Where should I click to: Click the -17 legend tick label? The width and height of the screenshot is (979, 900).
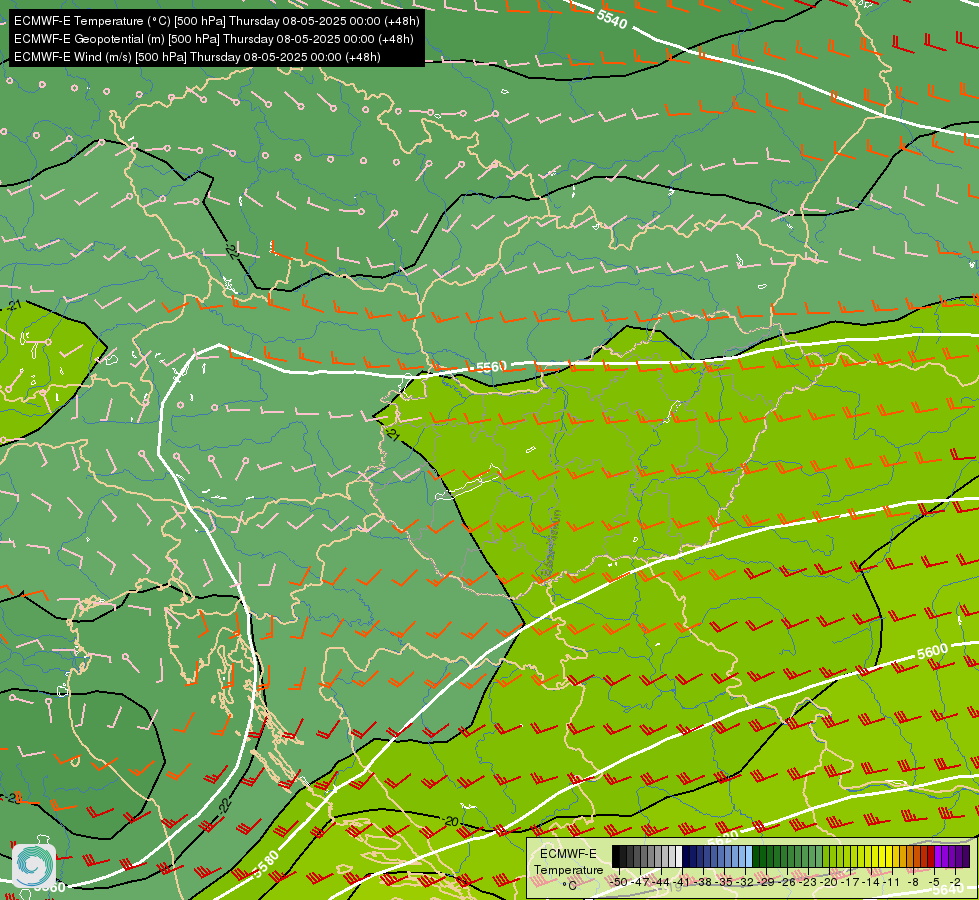click(x=850, y=882)
